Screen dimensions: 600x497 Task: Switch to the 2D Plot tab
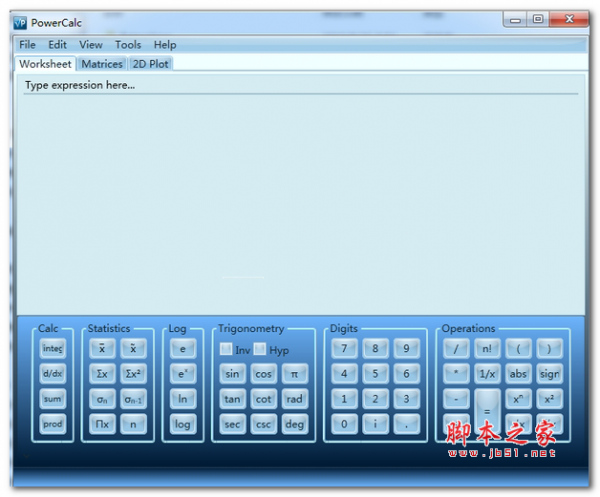(x=150, y=64)
